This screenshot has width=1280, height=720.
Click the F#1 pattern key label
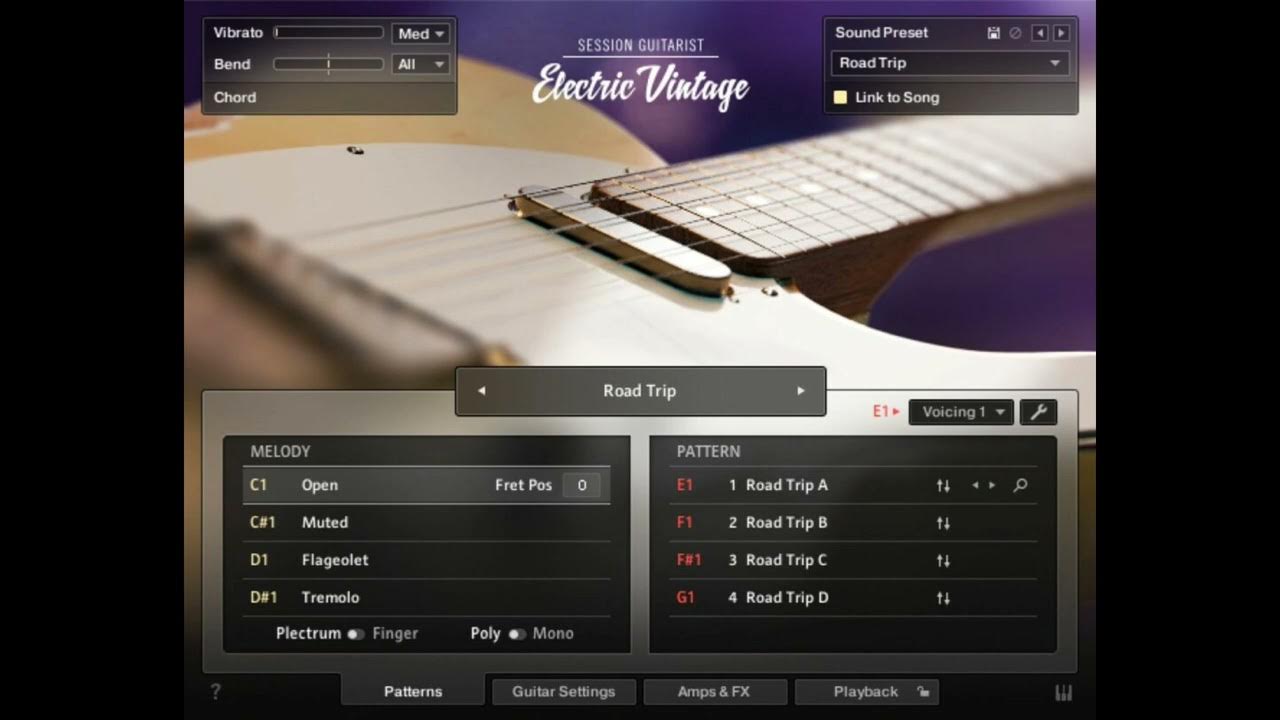[x=689, y=560]
